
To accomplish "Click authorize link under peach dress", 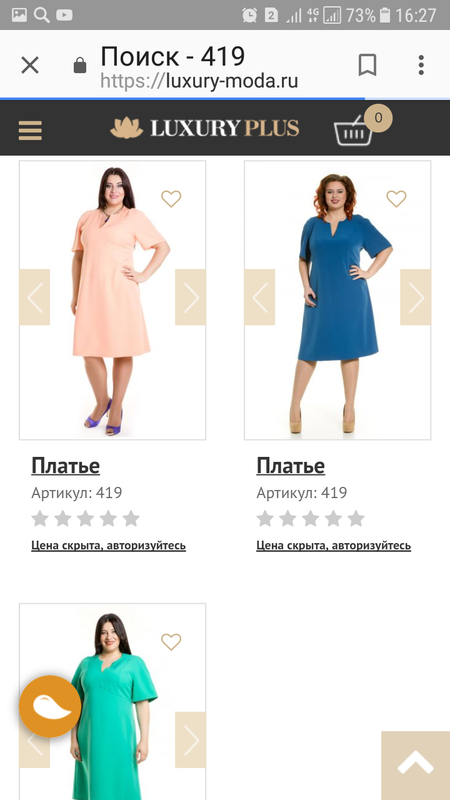I will tap(108, 545).
